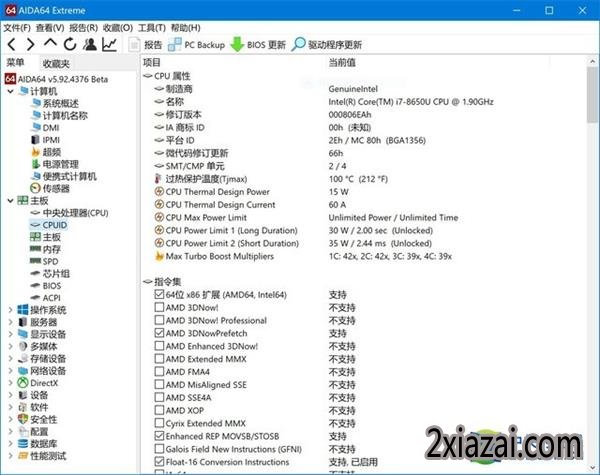Toggle AMD Extended MMX checkbox
The image size is (600, 475).
pyautogui.click(x=159, y=359)
